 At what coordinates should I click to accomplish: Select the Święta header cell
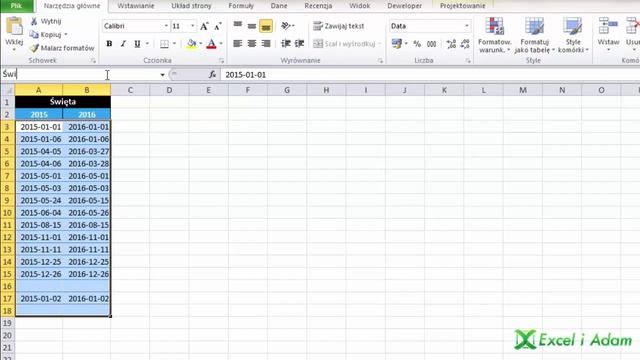pyautogui.click(x=62, y=102)
